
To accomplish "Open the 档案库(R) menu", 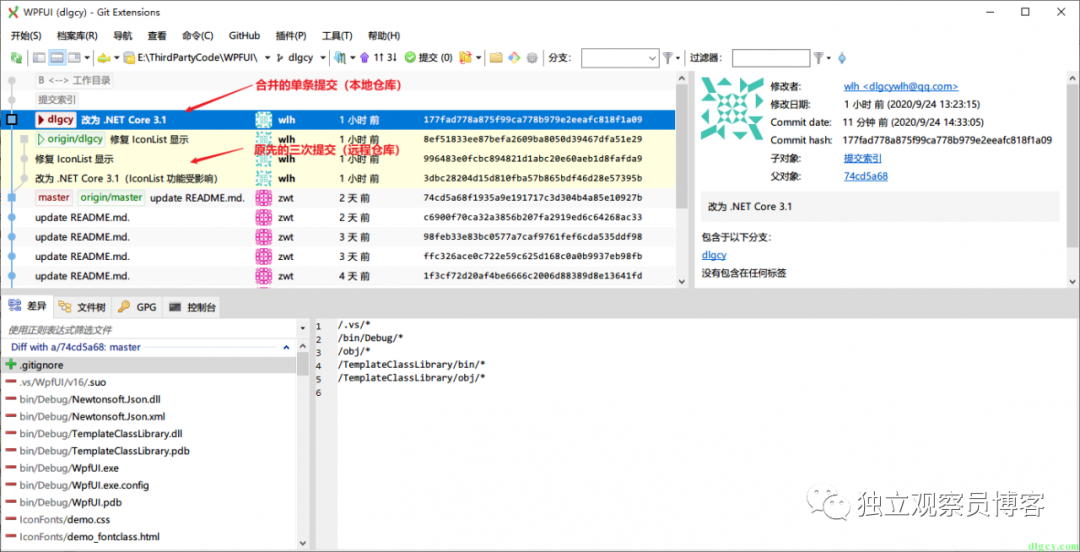I will (76, 36).
